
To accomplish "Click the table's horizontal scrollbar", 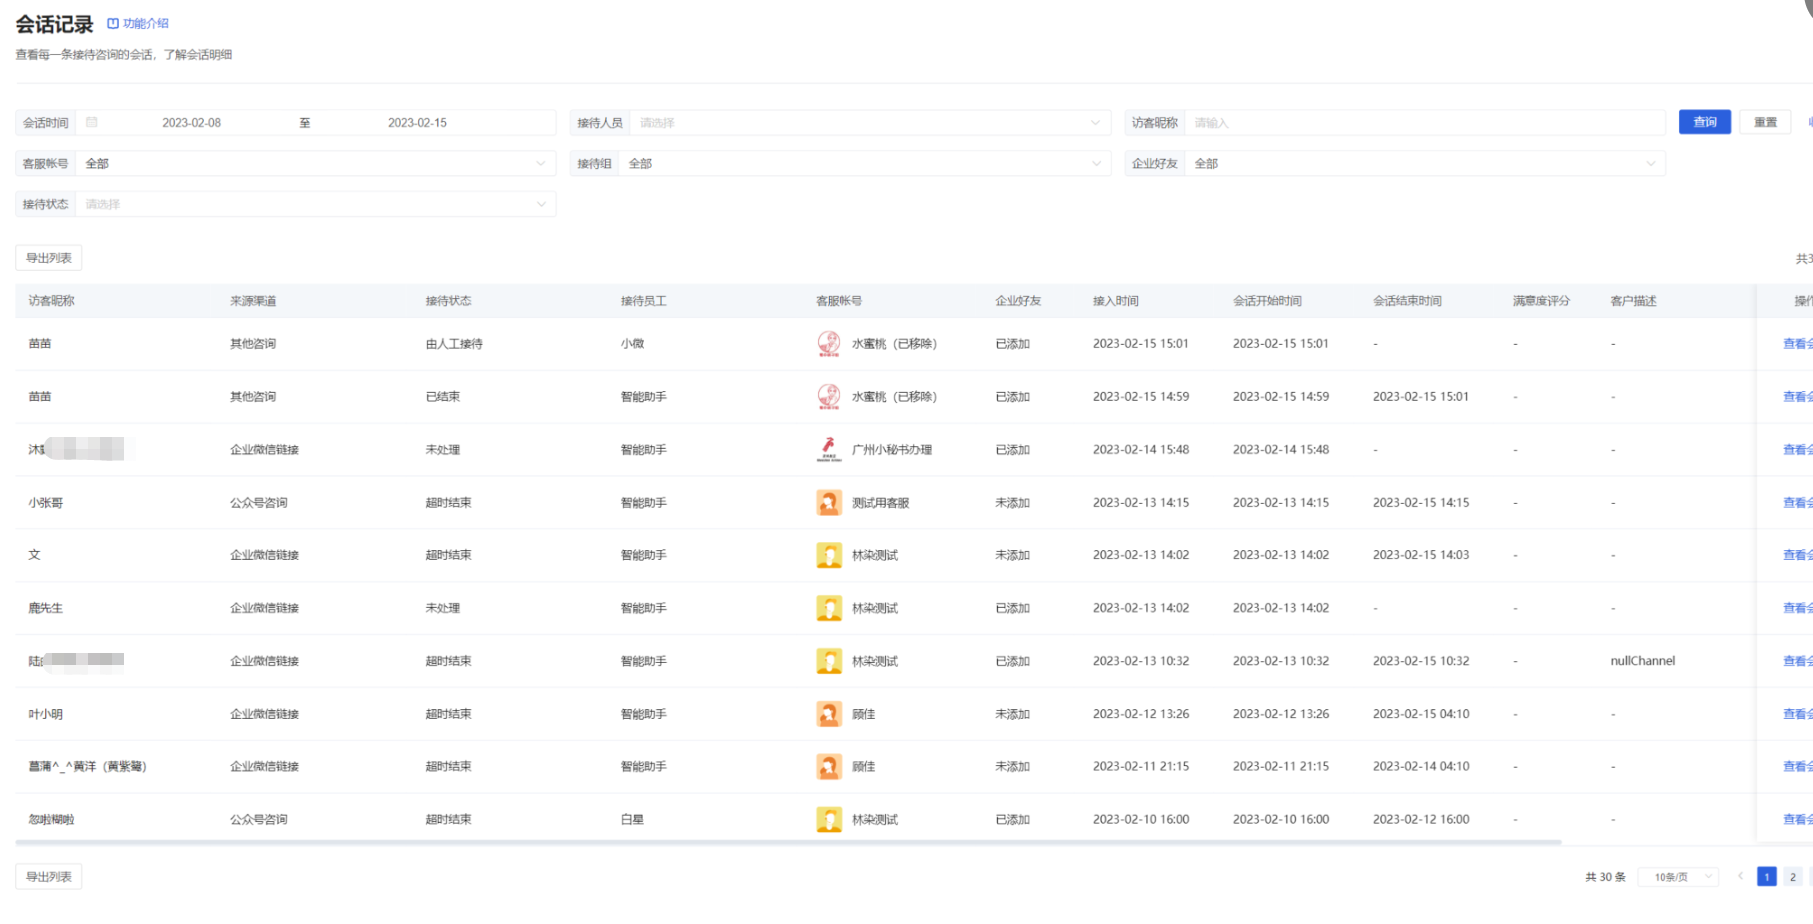I will point(788,843).
